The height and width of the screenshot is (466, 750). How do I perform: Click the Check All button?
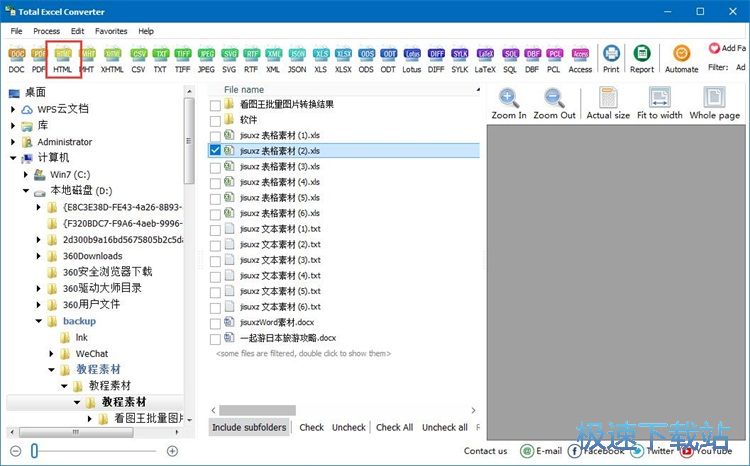[x=394, y=427]
